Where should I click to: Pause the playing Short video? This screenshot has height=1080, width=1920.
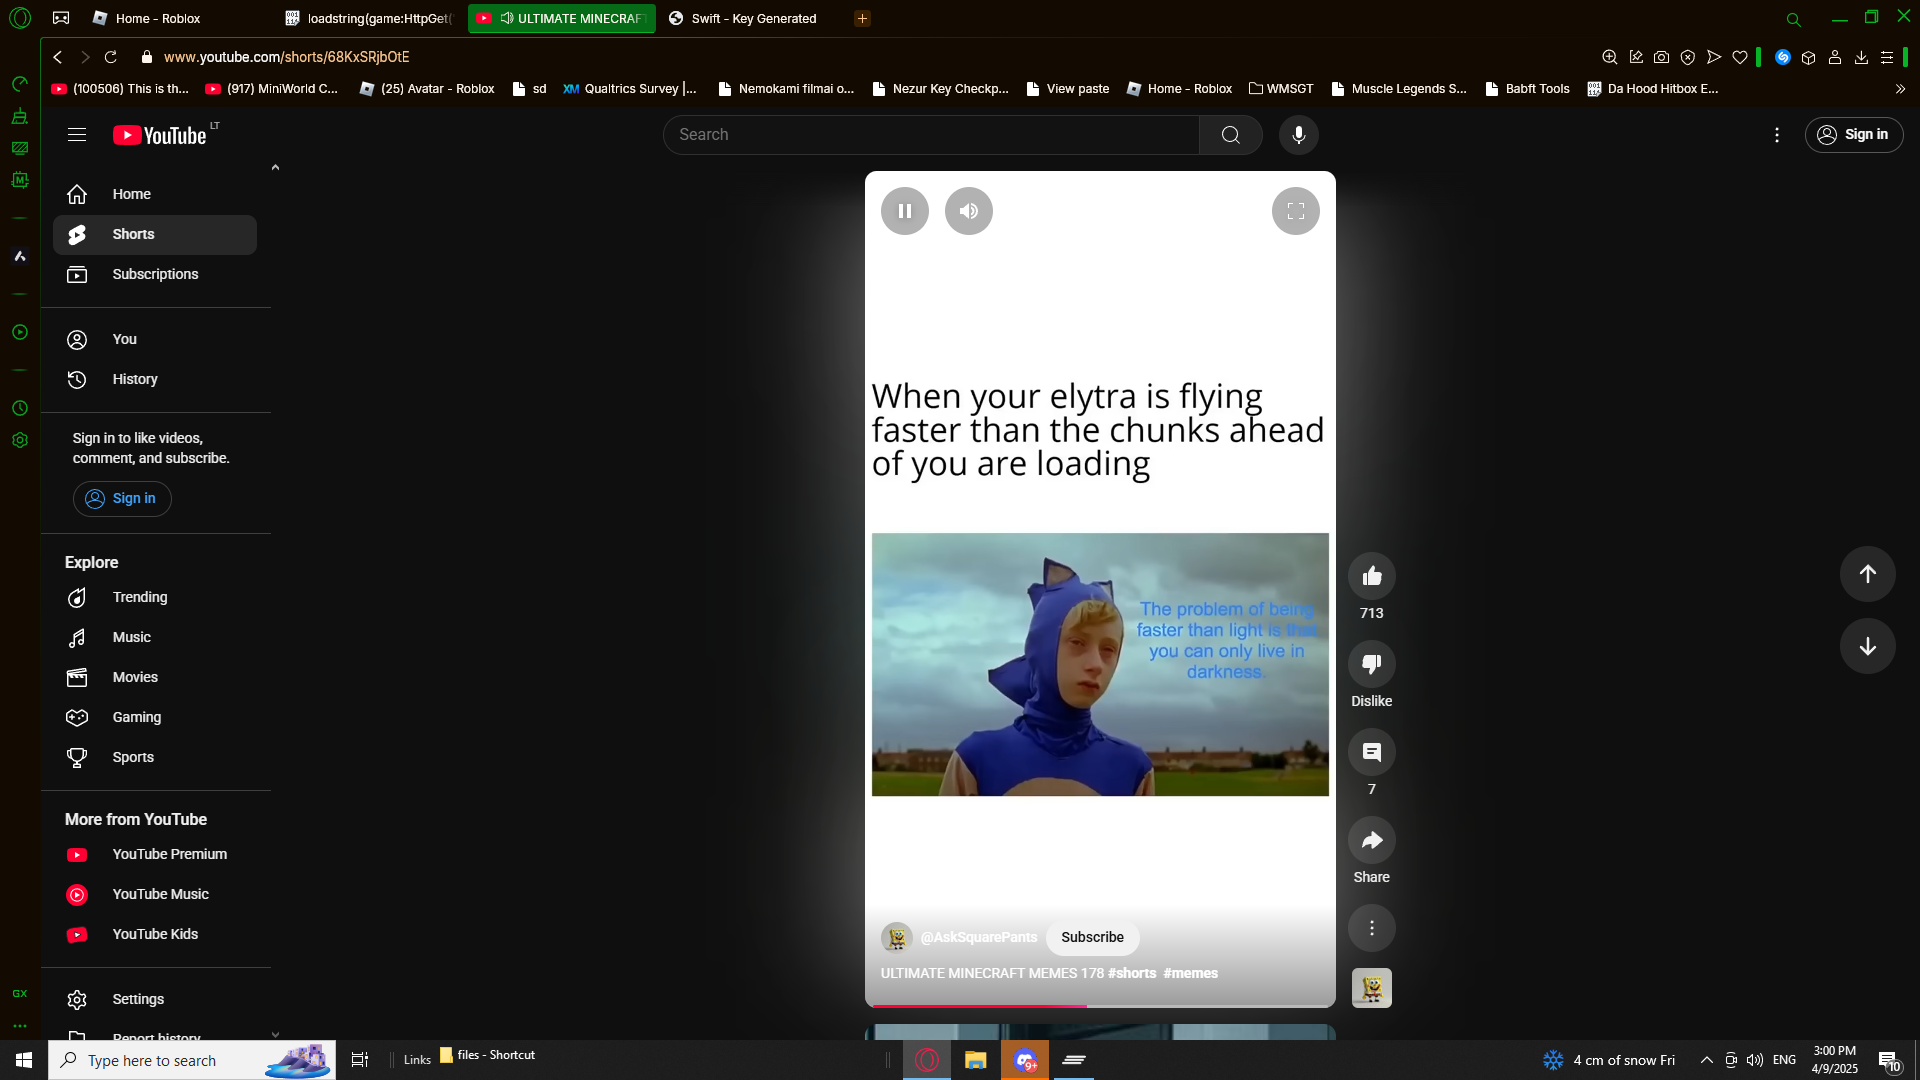[904, 211]
